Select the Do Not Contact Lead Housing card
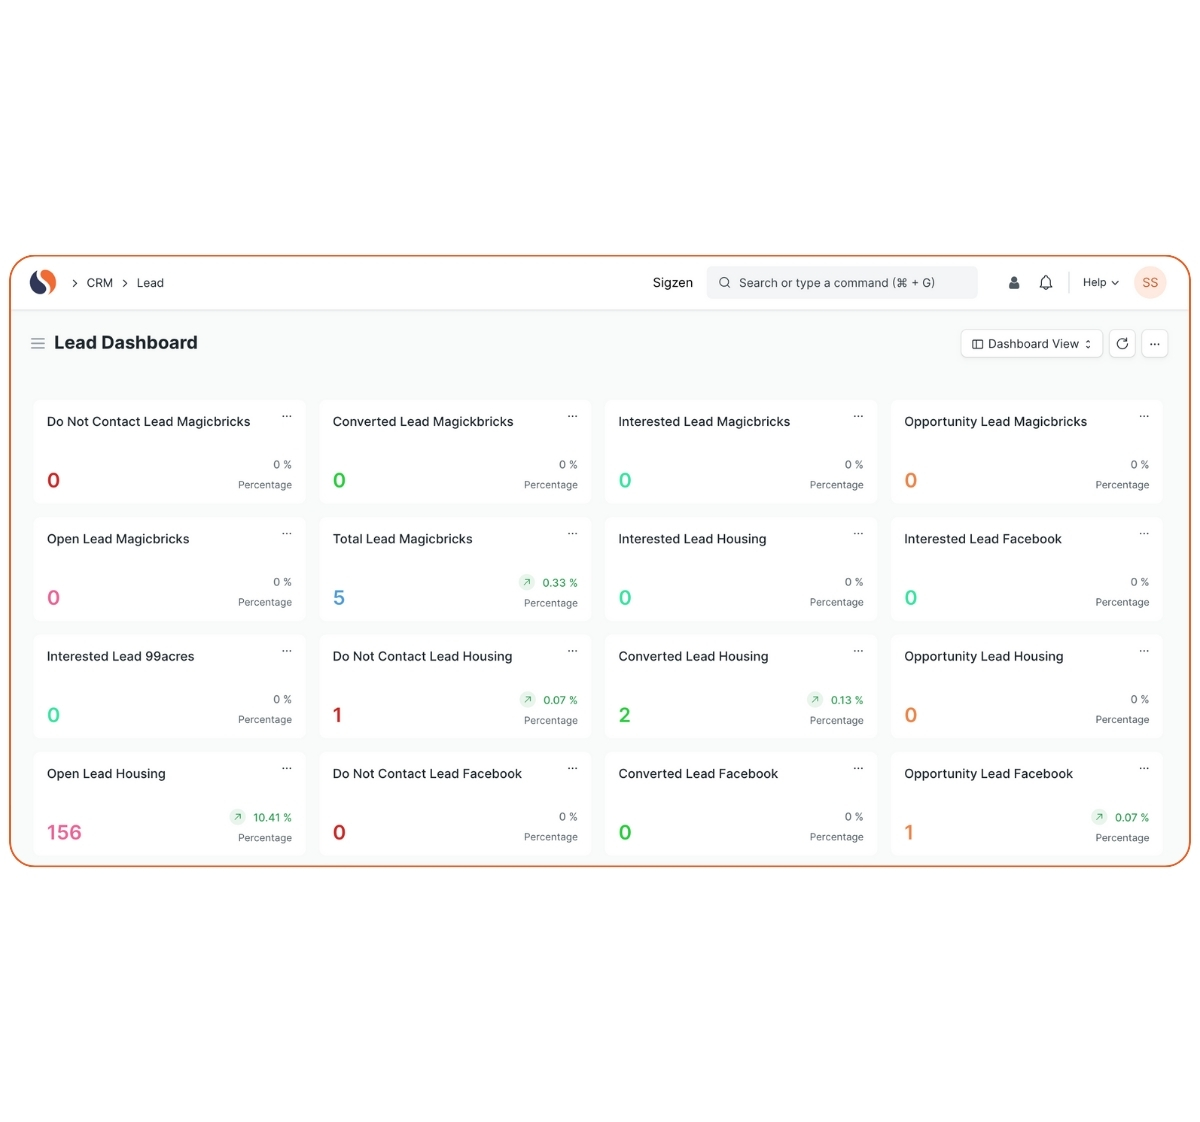This screenshot has width=1200, height=1122. (454, 686)
